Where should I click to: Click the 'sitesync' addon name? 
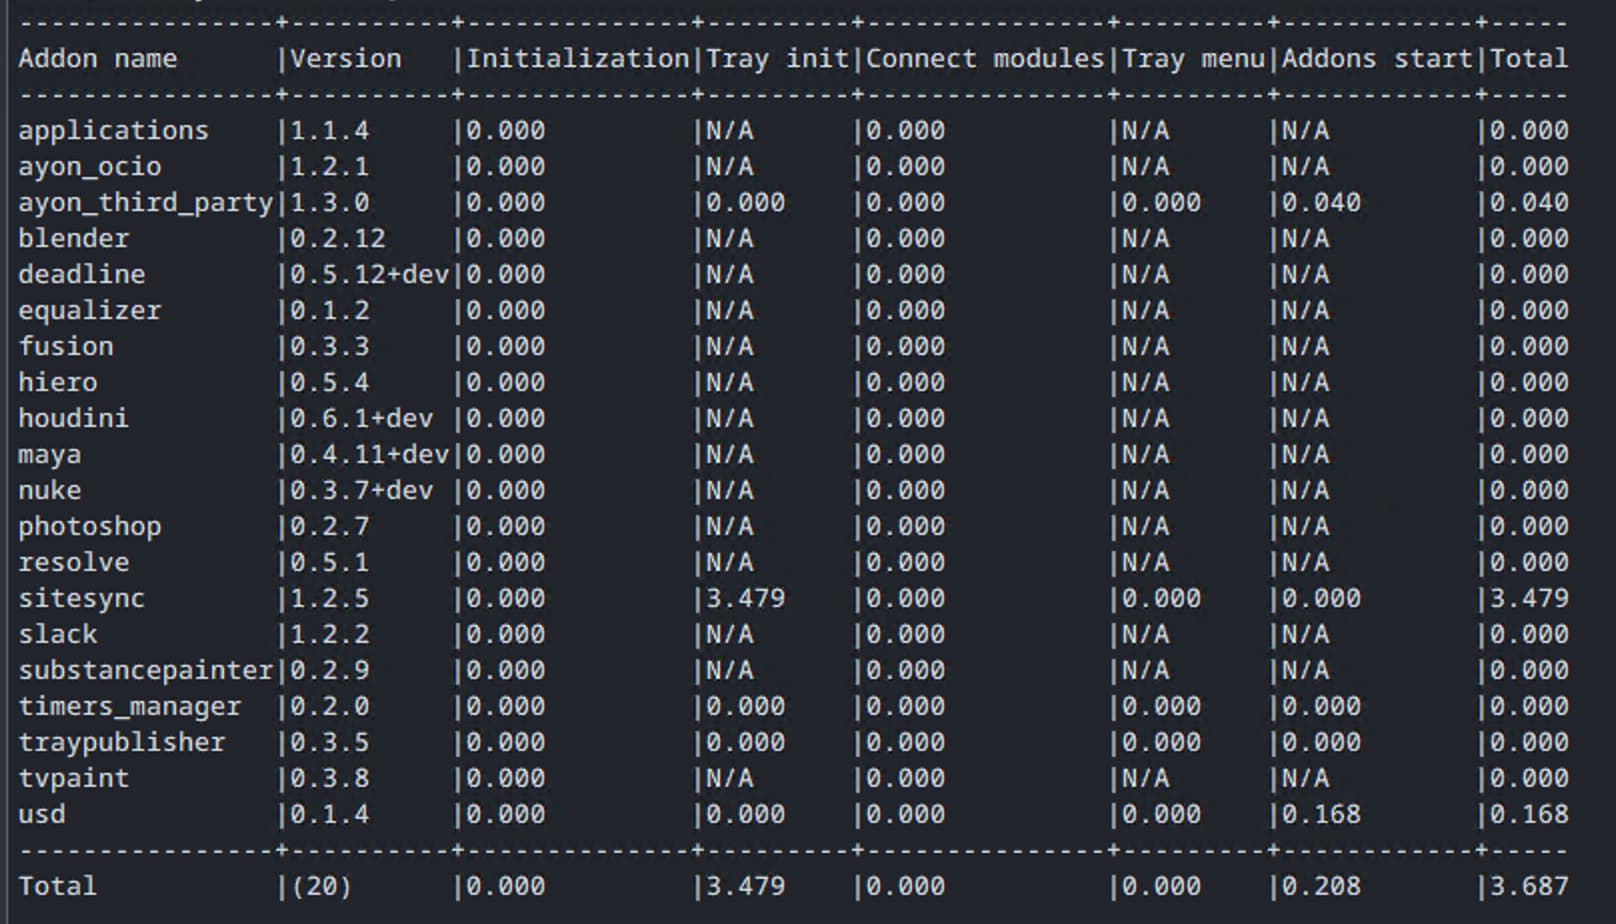tap(82, 599)
